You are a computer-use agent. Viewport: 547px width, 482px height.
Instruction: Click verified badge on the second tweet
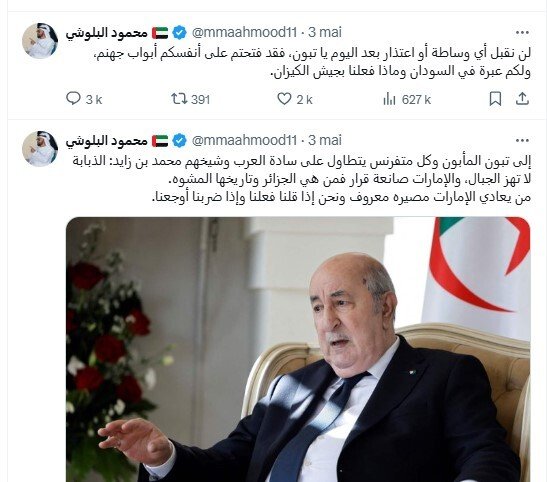(179, 141)
